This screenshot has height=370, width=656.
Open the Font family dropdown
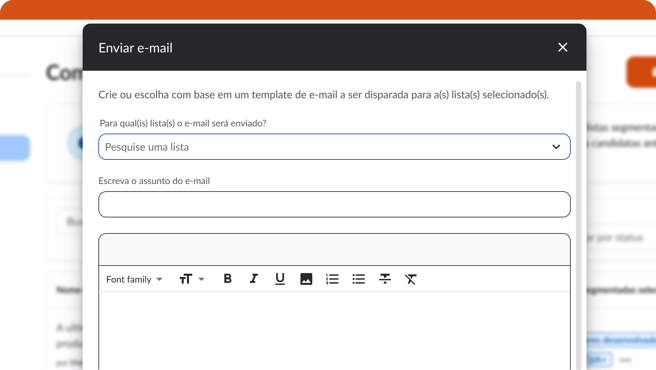coord(134,279)
